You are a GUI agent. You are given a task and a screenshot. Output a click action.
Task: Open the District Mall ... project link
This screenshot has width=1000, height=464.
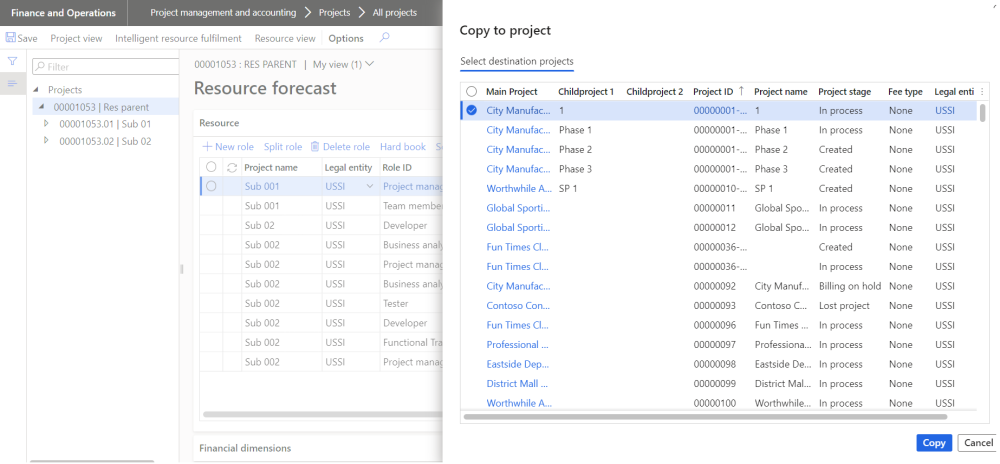(518, 384)
